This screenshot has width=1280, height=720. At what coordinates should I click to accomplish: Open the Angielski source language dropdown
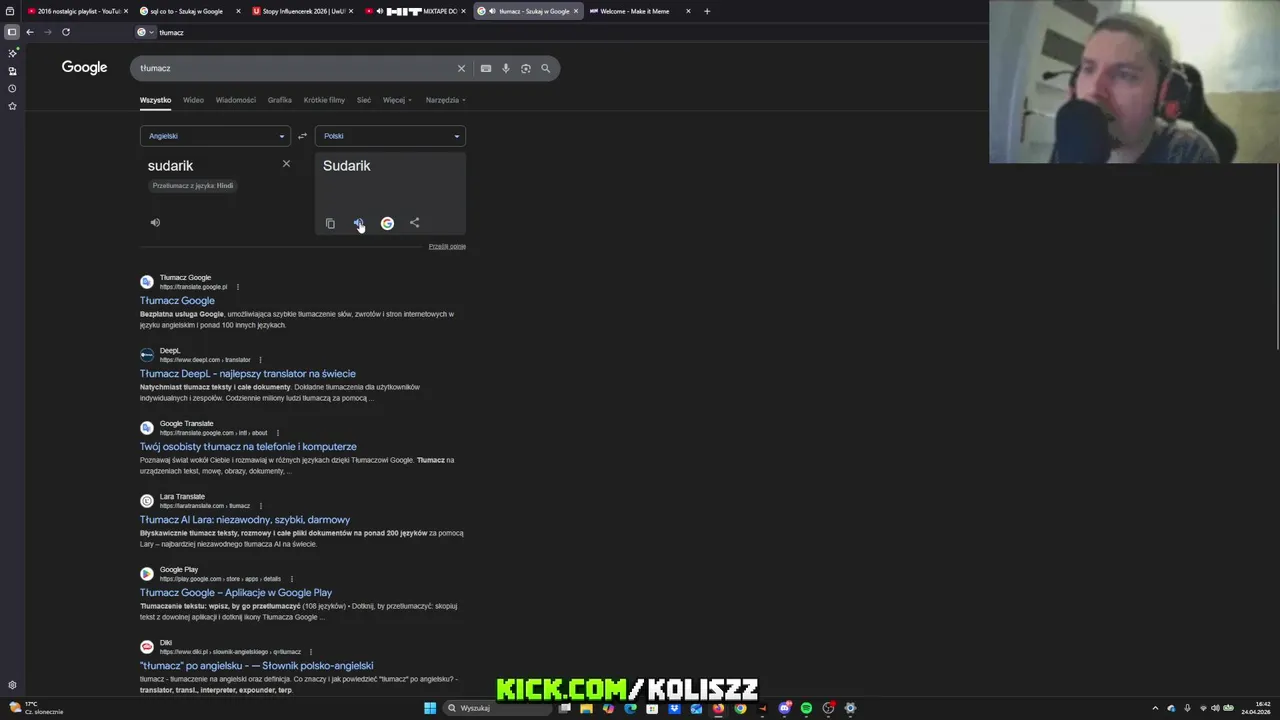pyautogui.click(x=215, y=136)
